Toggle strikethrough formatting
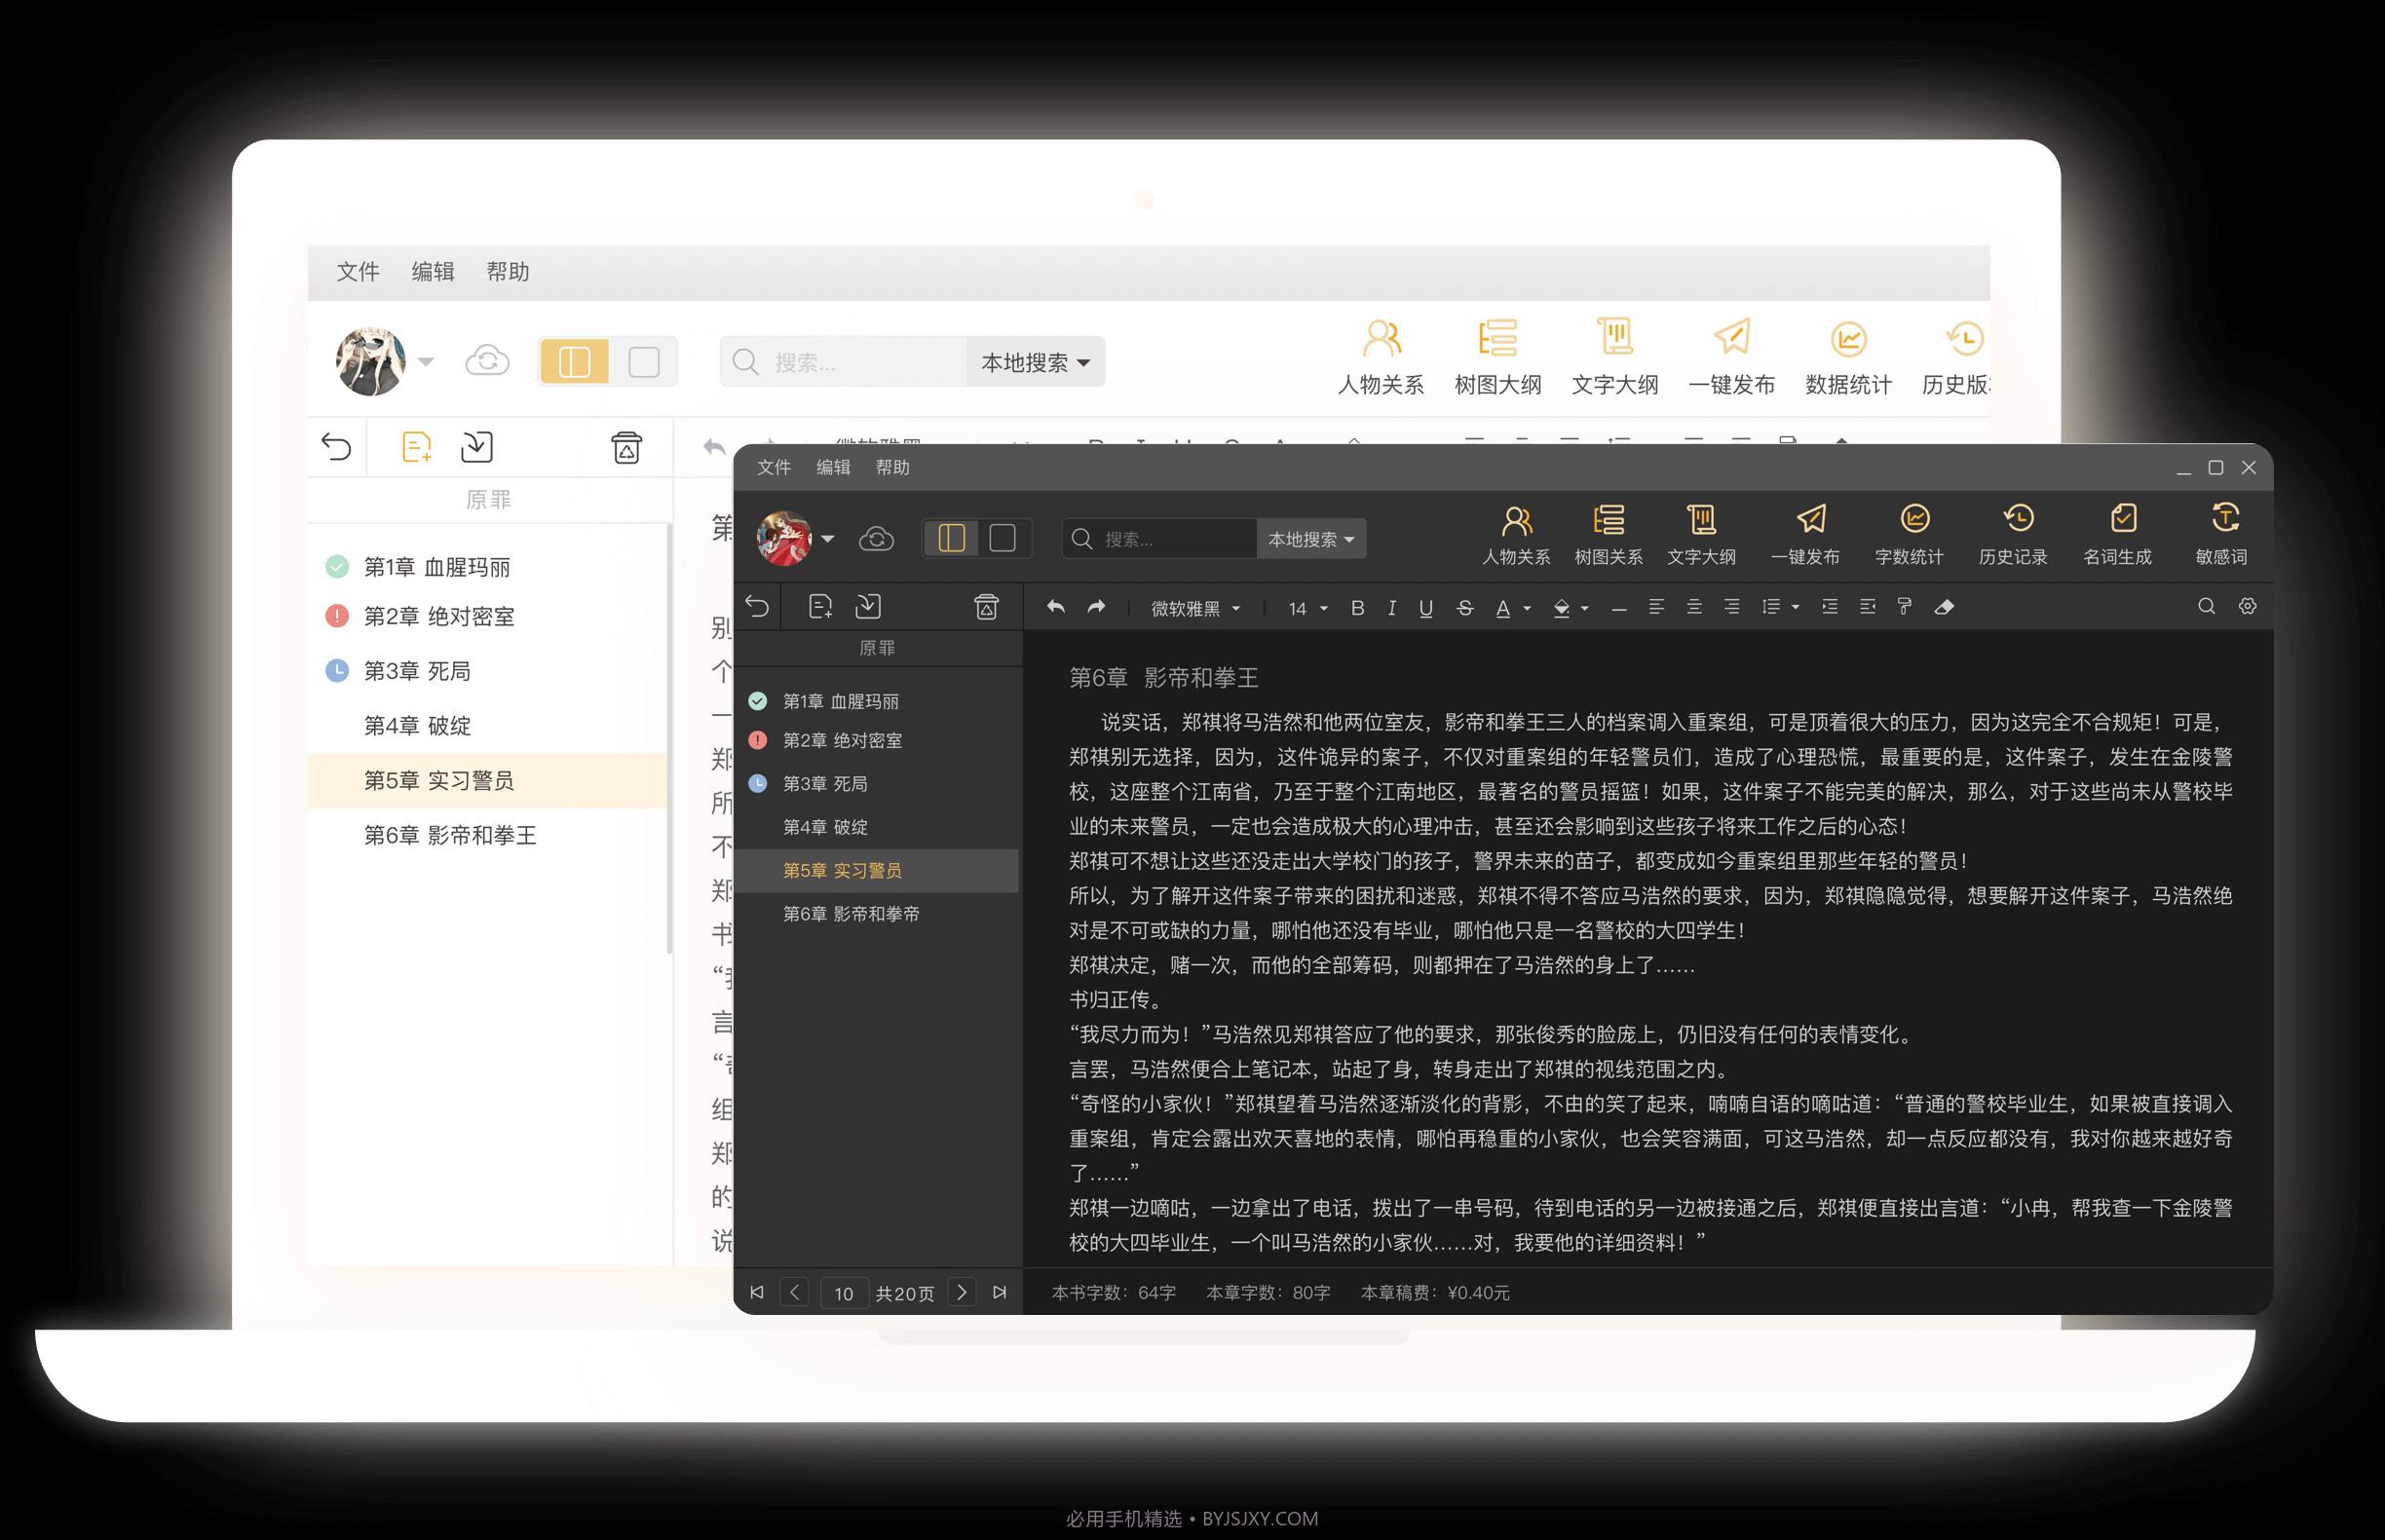 point(1464,607)
